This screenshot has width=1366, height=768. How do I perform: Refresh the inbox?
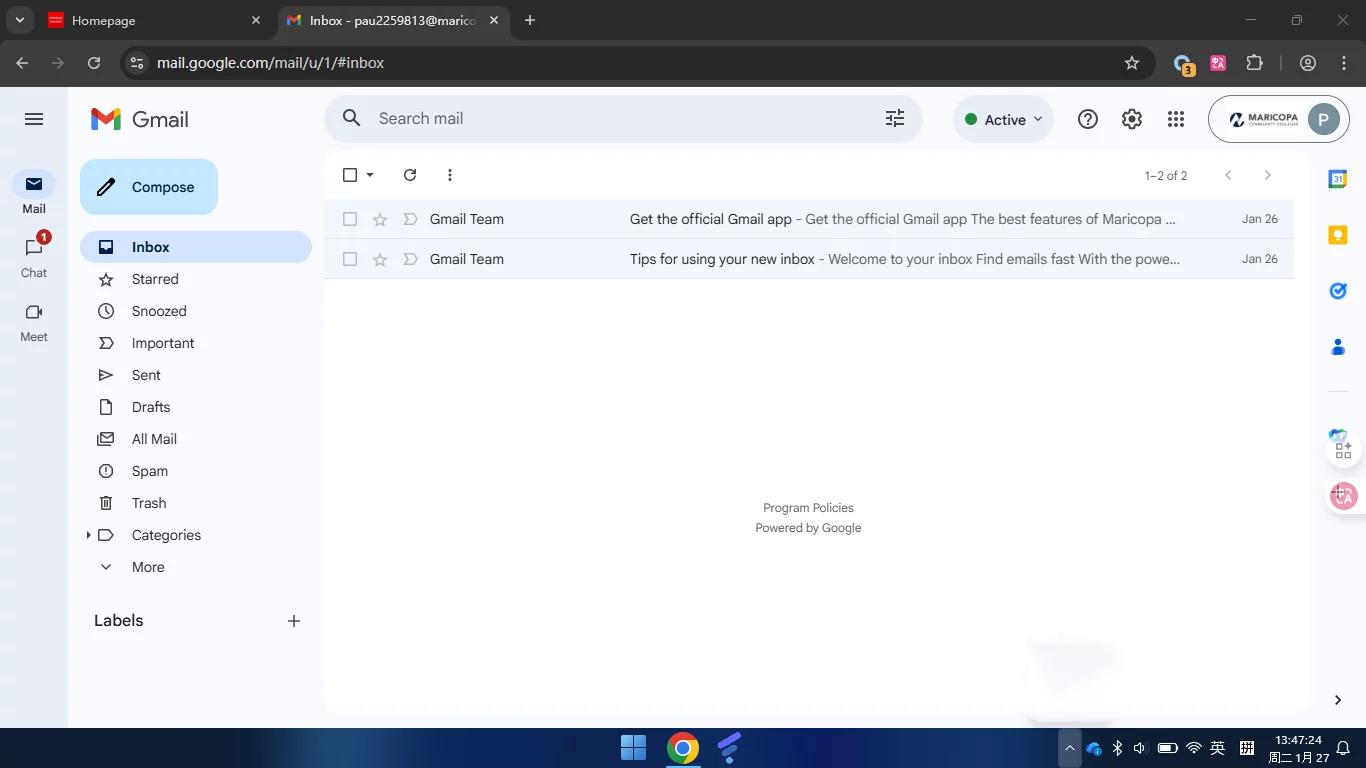[x=410, y=175]
